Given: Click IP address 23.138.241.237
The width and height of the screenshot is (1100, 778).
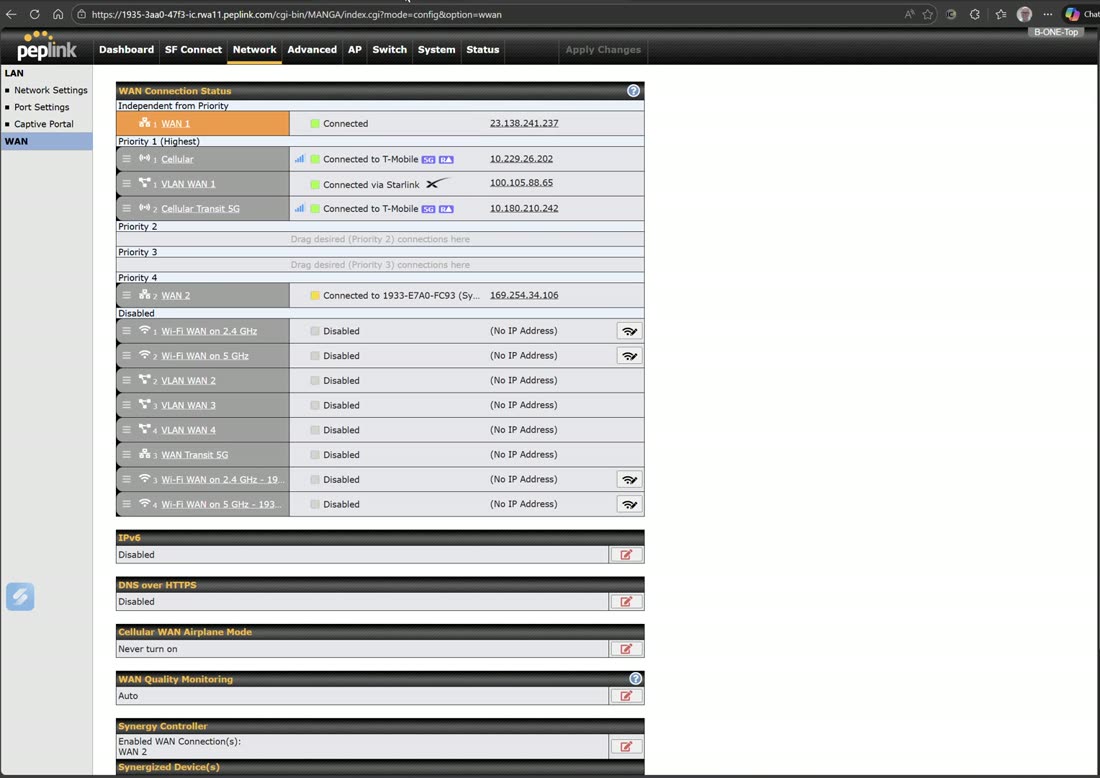Looking at the screenshot, I should 524,123.
